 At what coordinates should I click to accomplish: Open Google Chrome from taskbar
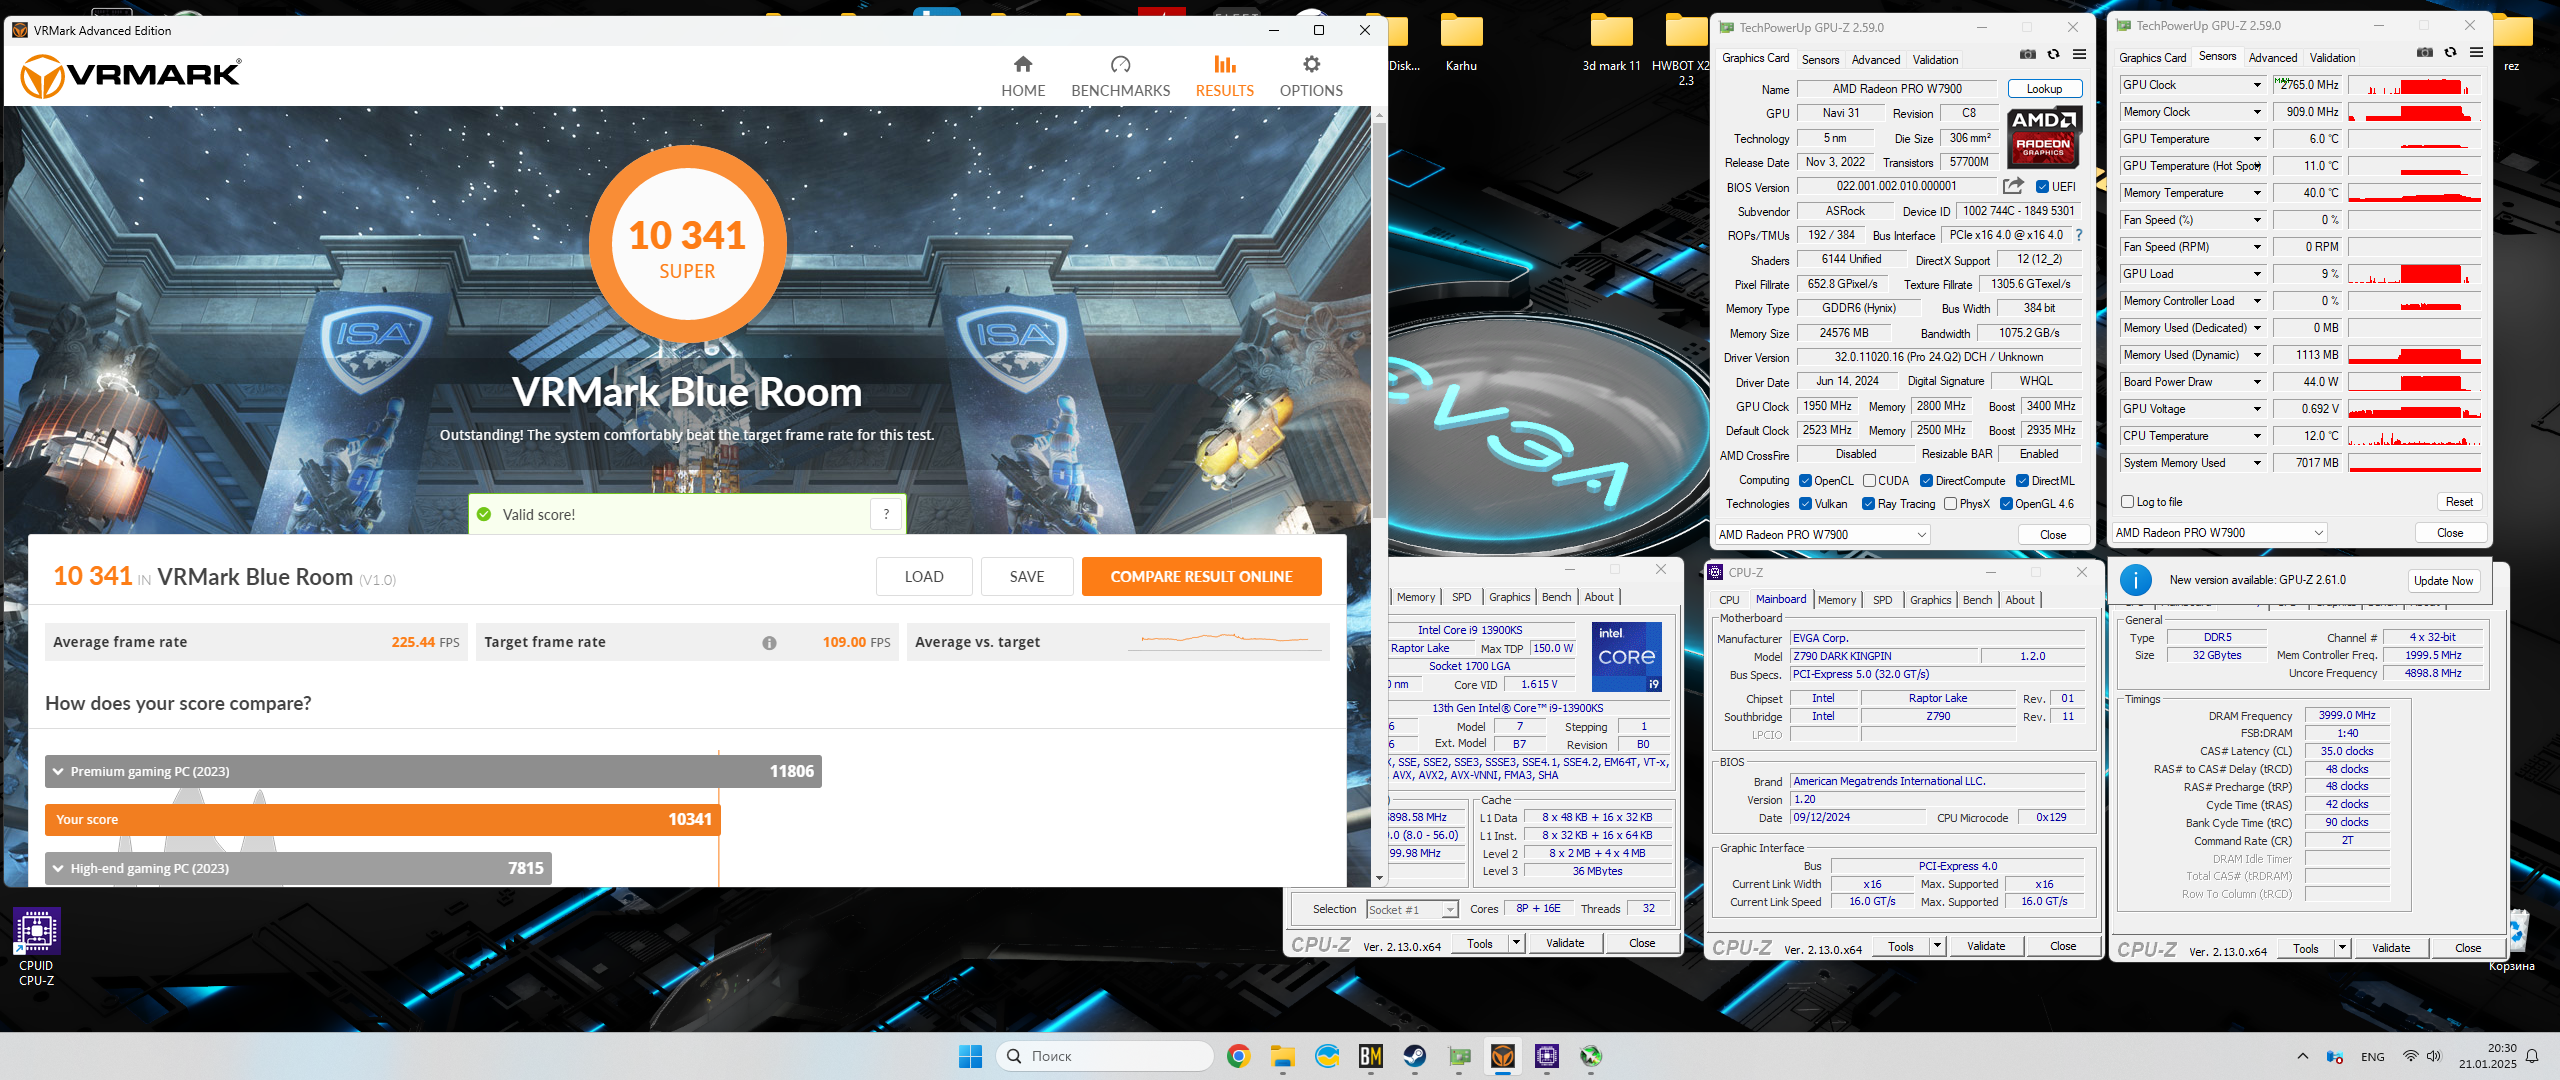pyautogui.click(x=1238, y=1056)
